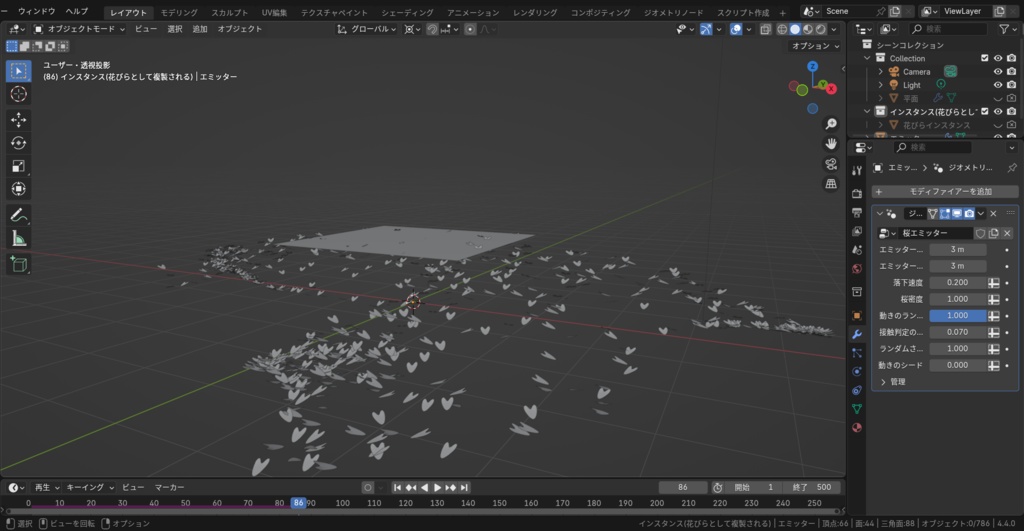Screen dimensions: 1024x531
Task: Switch to the Modeling workspace tab
Action: (x=179, y=12)
